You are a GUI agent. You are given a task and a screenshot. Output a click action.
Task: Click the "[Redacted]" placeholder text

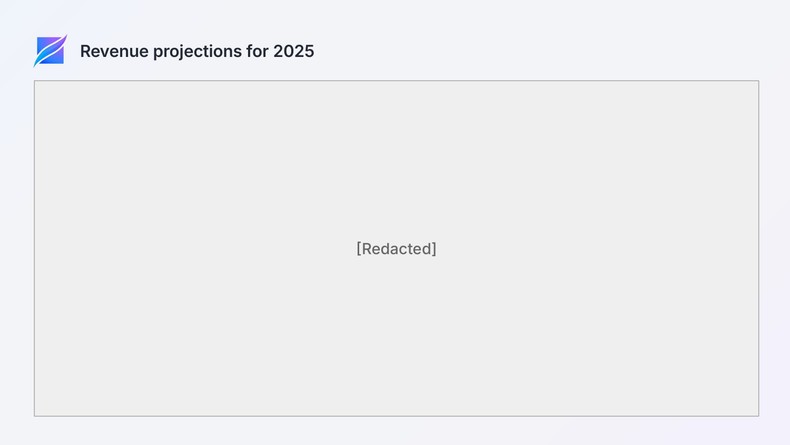point(396,249)
